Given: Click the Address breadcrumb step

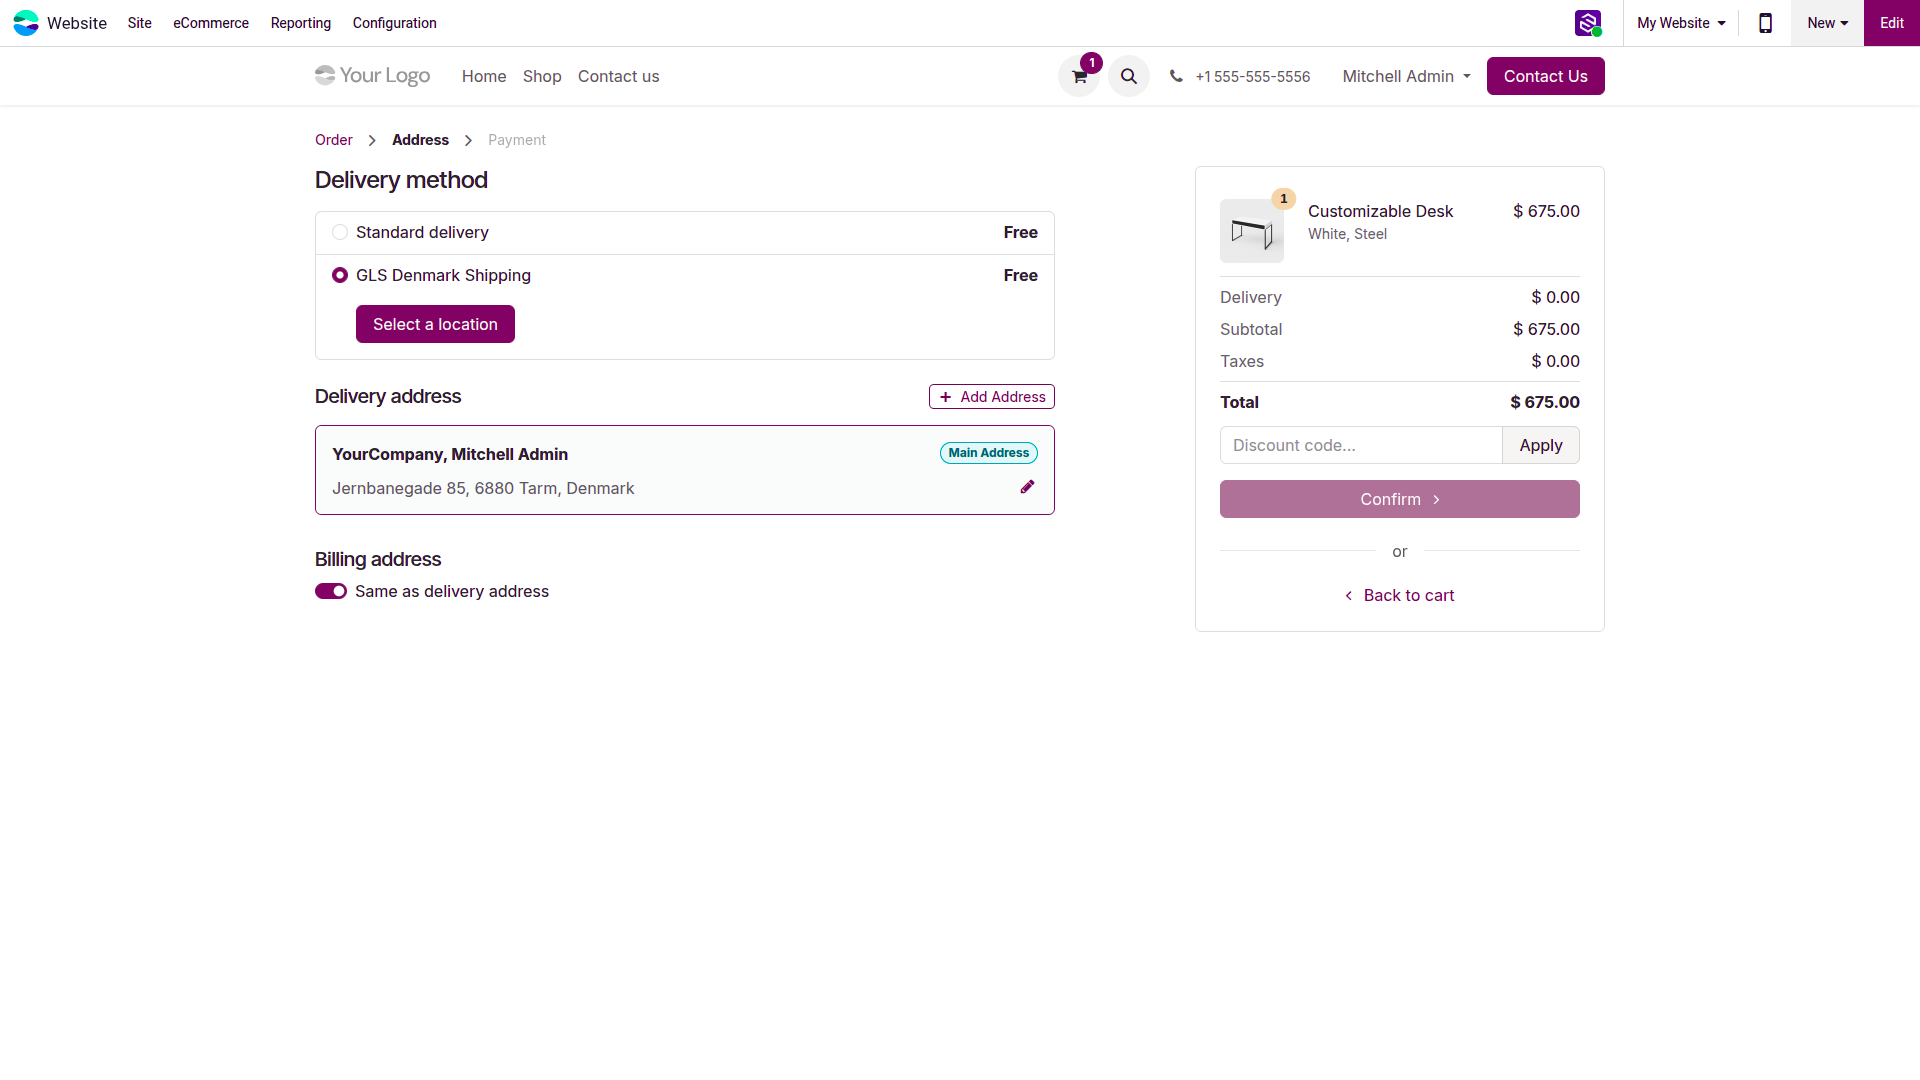Looking at the screenshot, I should tap(420, 140).
